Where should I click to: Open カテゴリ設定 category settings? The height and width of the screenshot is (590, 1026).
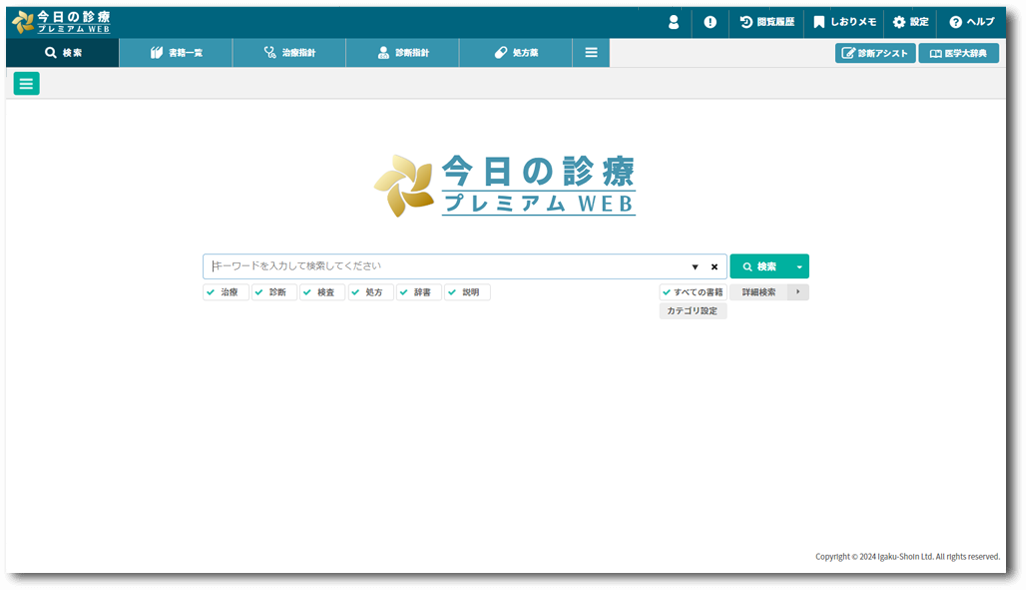693,311
